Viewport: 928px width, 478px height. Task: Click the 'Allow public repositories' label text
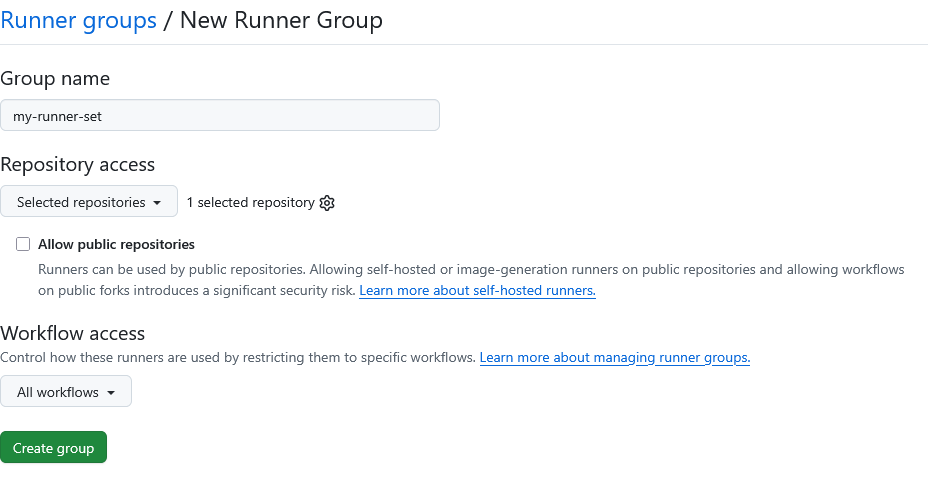(116, 244)
